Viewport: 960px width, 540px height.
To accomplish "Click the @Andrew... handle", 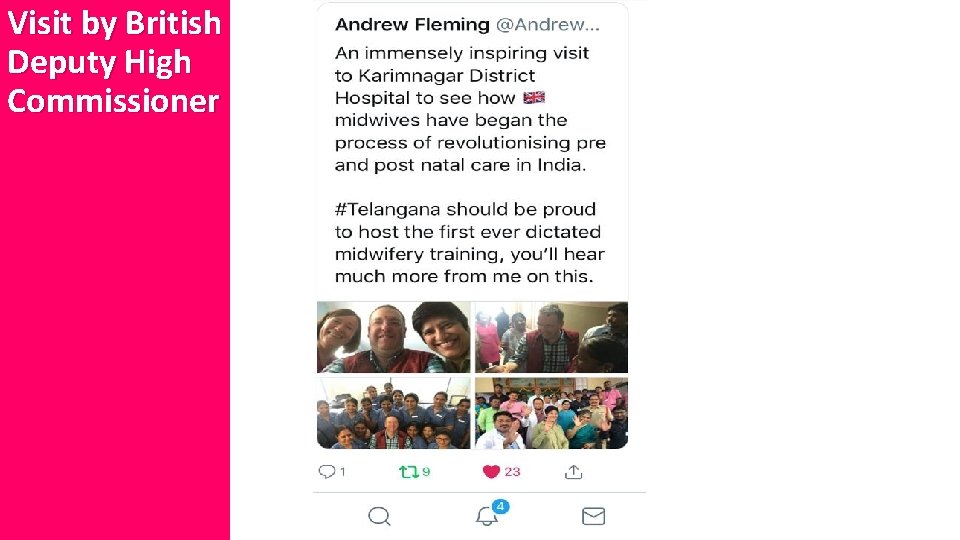I will 547,24.
